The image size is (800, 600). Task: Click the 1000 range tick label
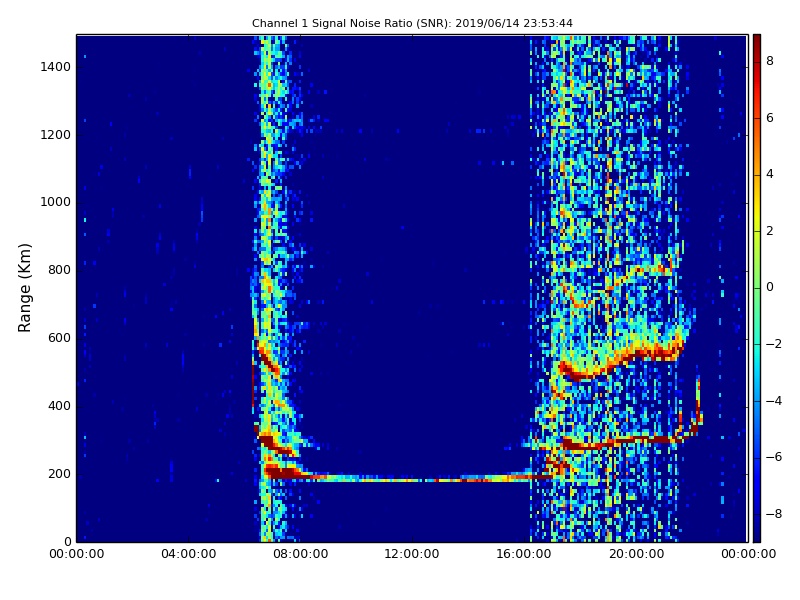(56, 202)
